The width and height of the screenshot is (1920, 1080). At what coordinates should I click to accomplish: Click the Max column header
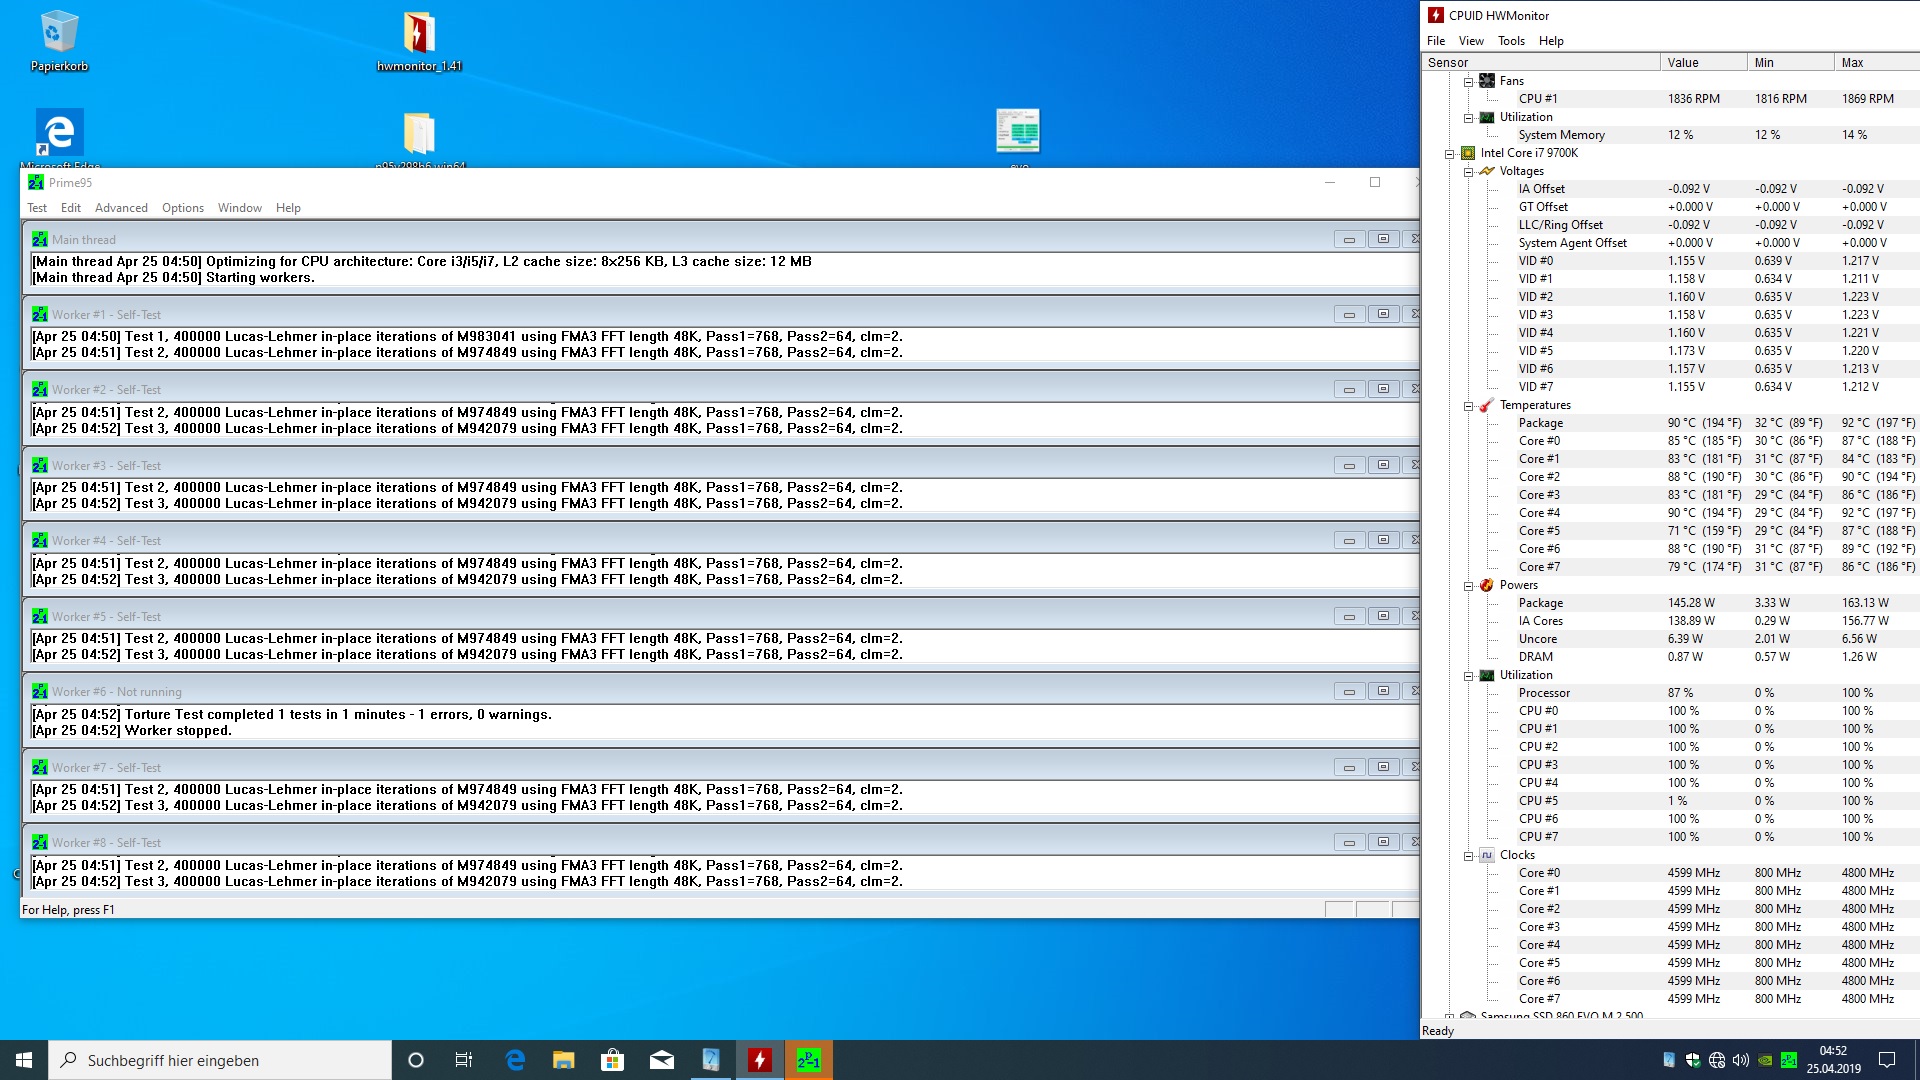tap(1877, 63)
